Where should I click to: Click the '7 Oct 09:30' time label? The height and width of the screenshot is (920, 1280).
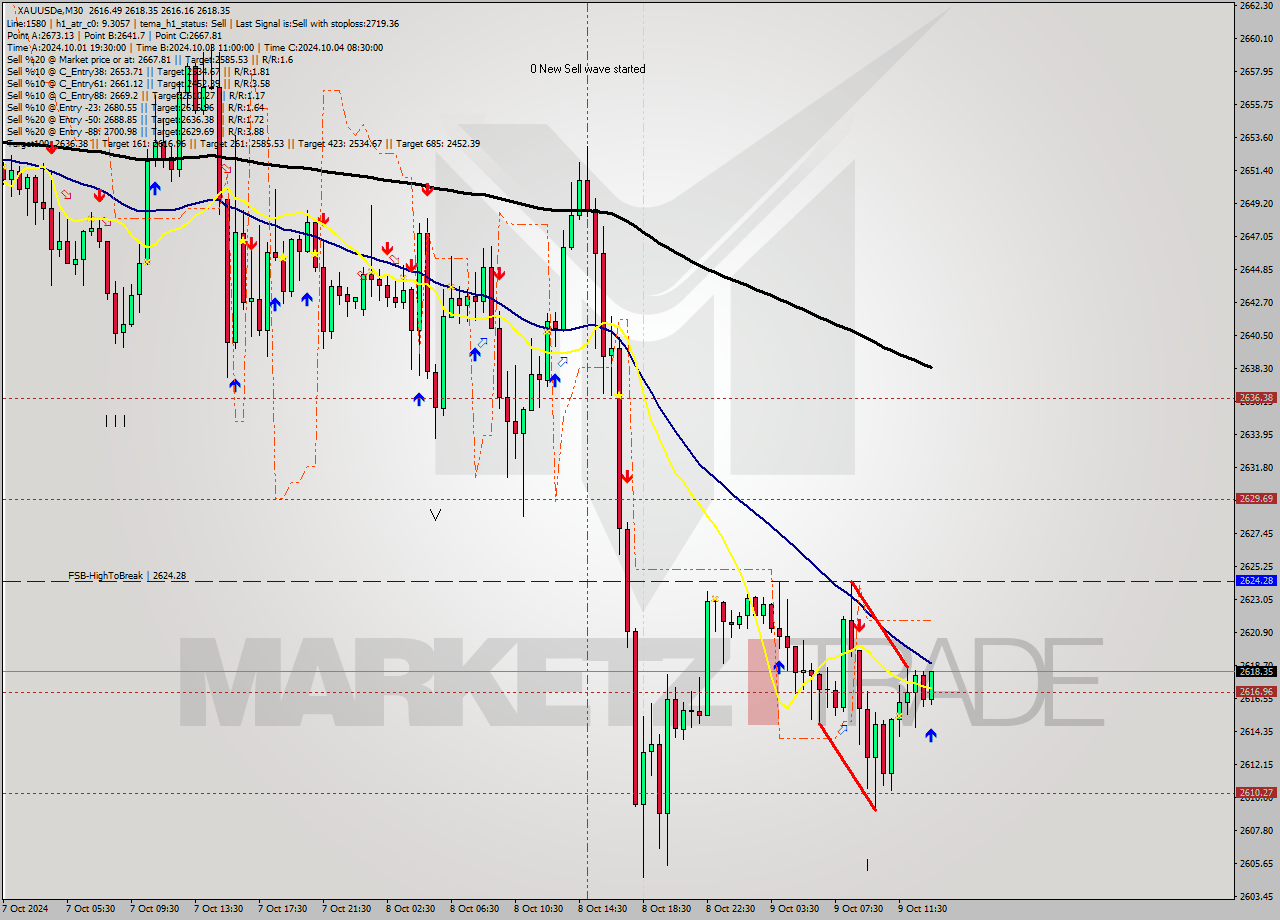pyautogui.click(x=154, y=909)
